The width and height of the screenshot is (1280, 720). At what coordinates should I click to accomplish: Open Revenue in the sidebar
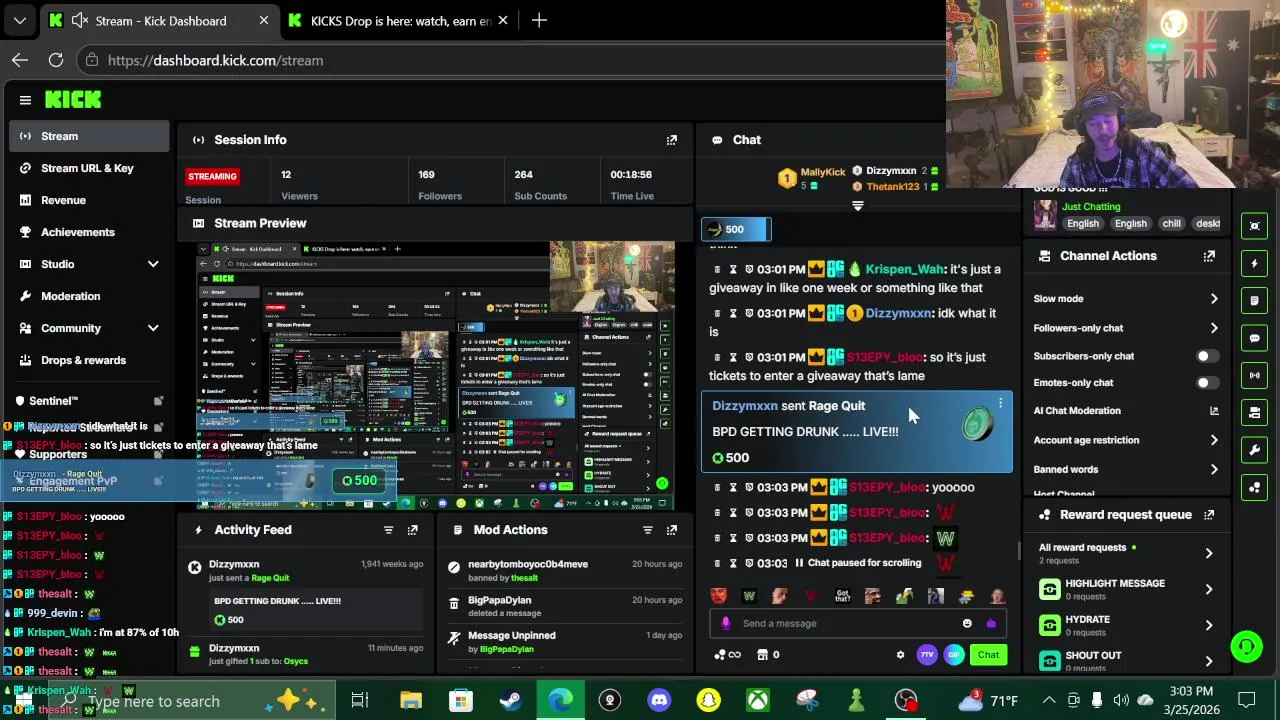[89, 200]
